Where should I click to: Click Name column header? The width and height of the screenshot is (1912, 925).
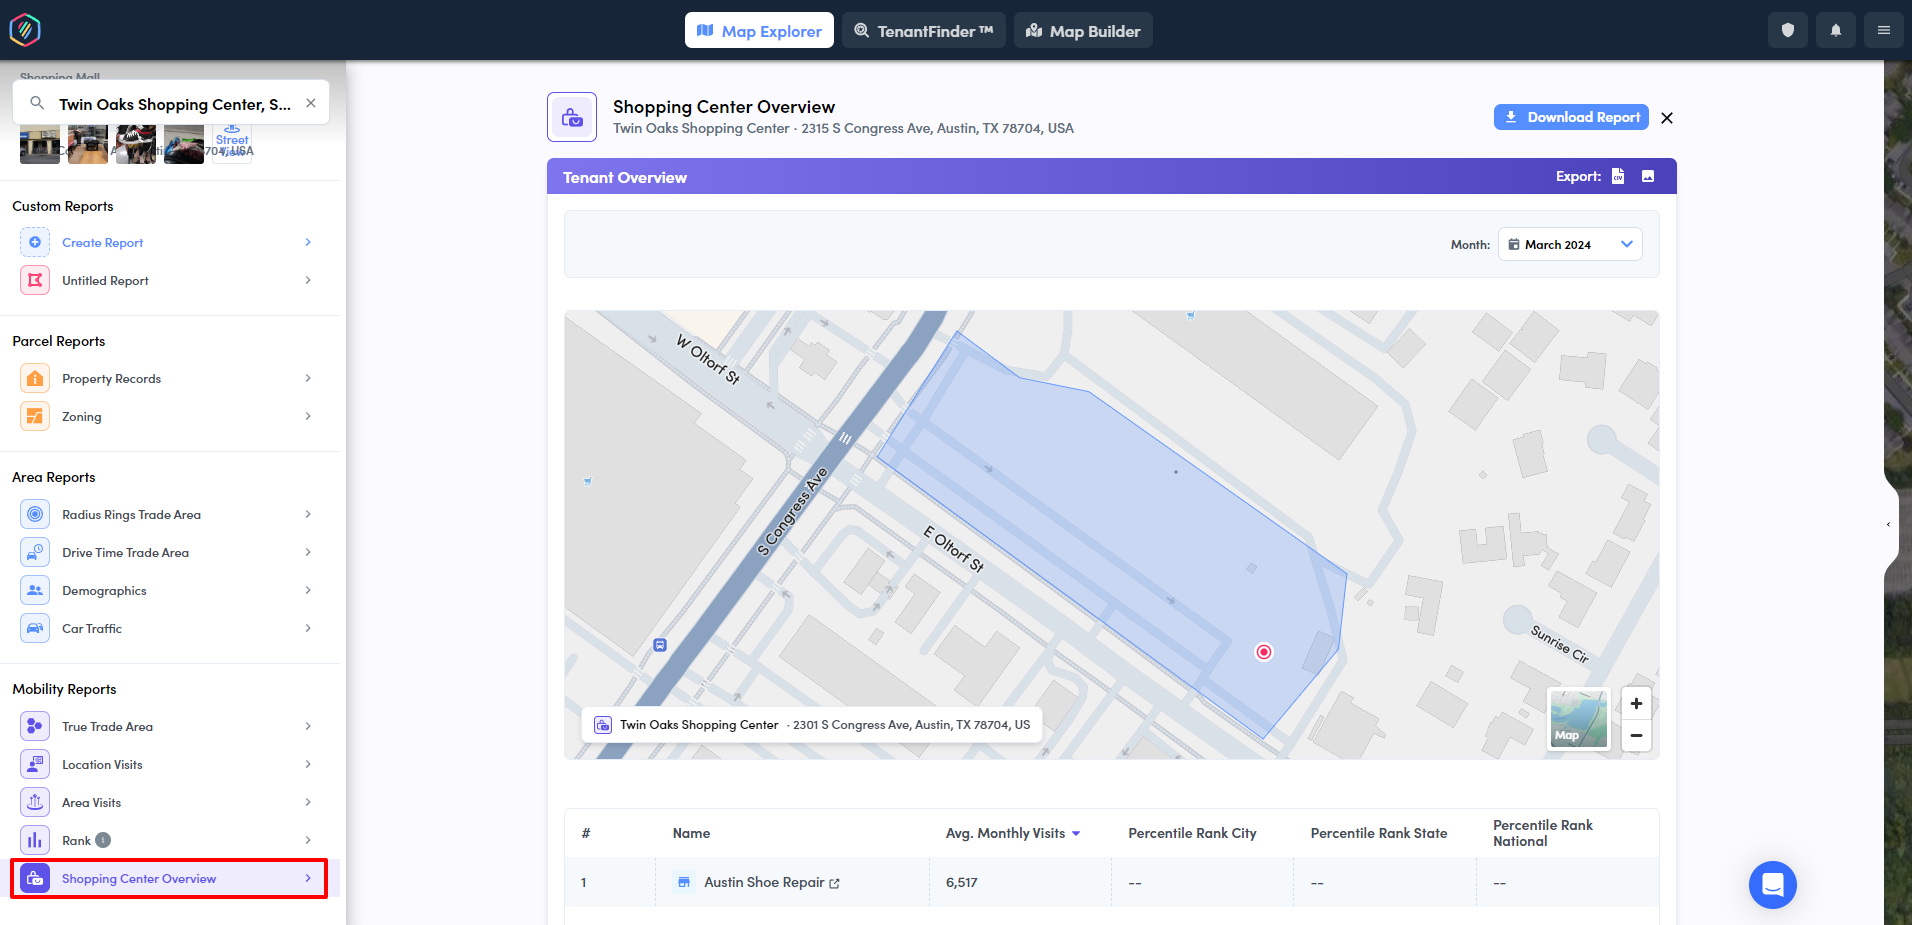[691, 833]
